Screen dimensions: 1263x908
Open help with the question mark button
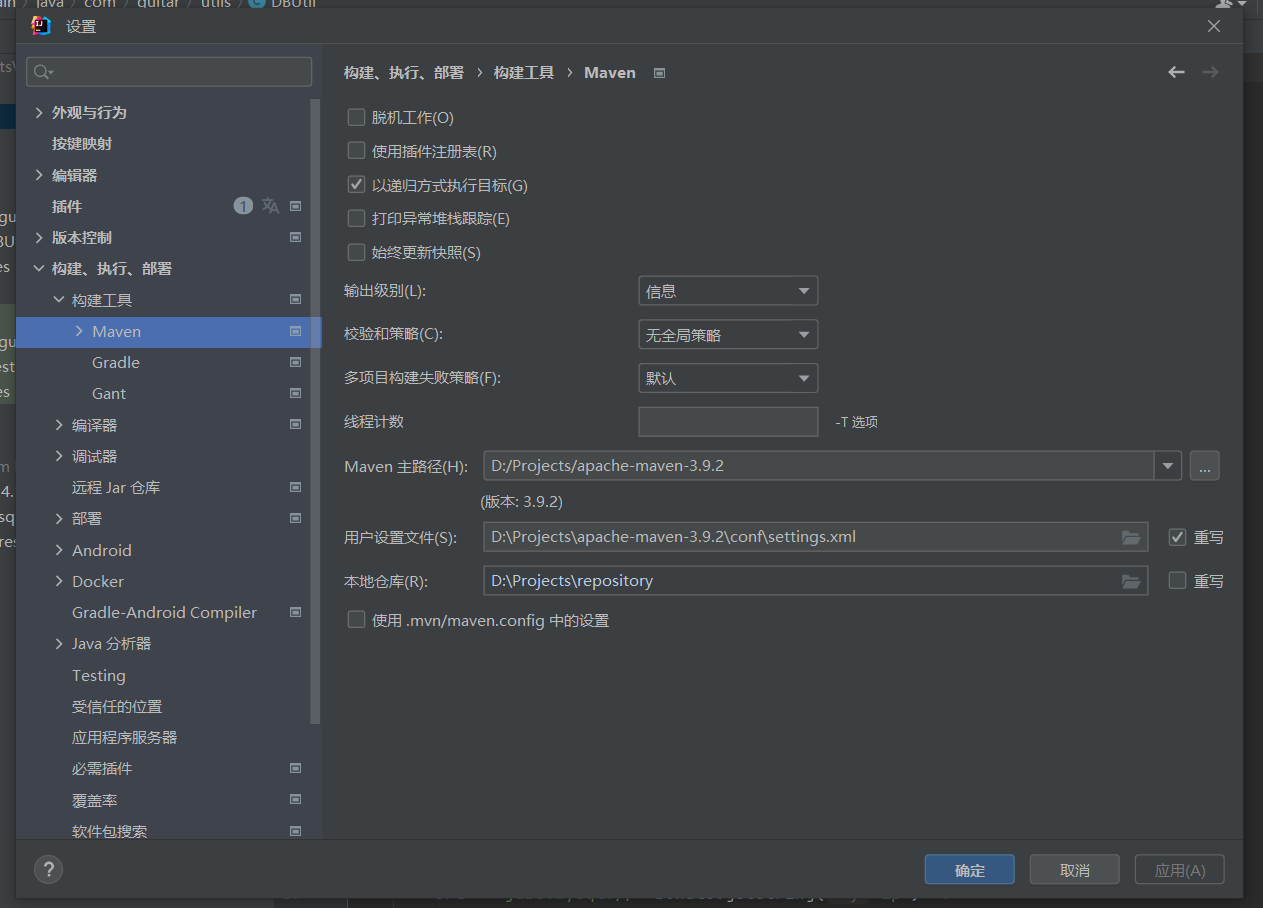coord(48,869)
